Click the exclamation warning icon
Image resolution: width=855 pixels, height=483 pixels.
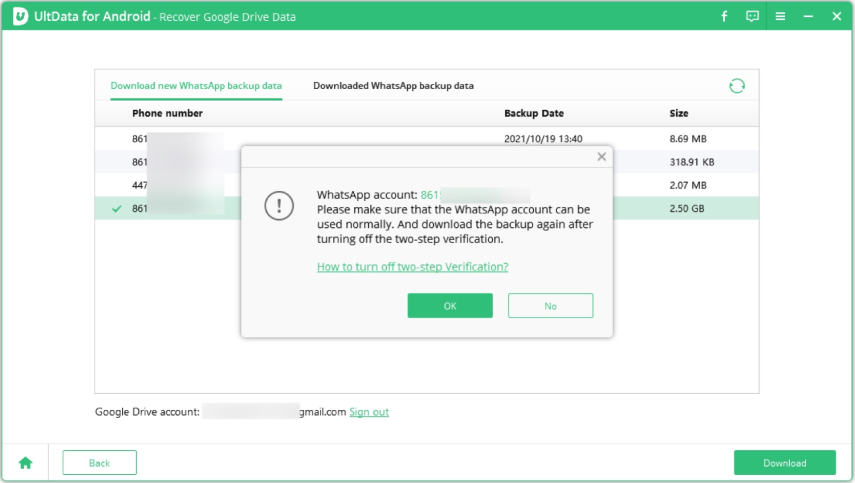point(279,206)
